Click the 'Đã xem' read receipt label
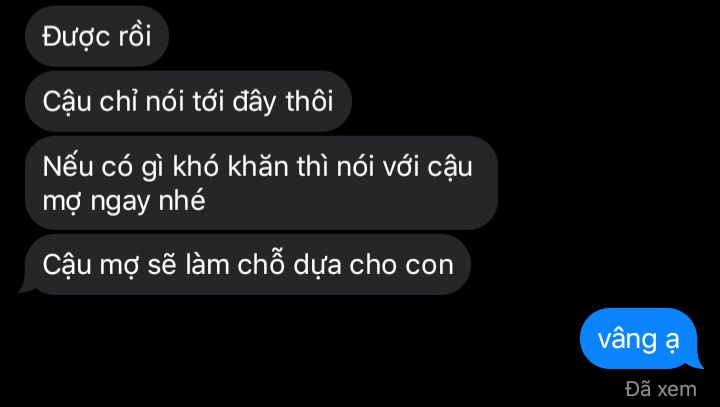Screen dimensions: 720x407 (661, 389)
